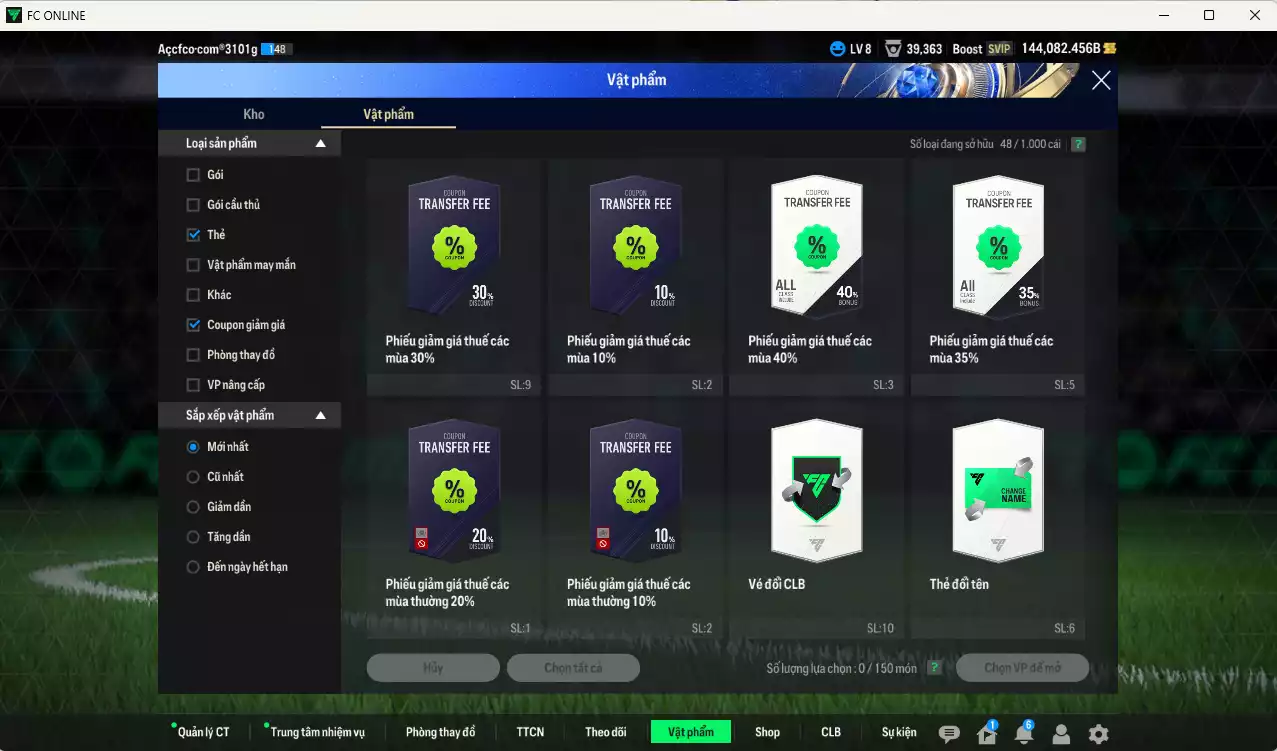Image resolution: width=1277 pixels, height=751 pixels.
Task: Click the green question mark near owned item count
Action: (1076, 144)
